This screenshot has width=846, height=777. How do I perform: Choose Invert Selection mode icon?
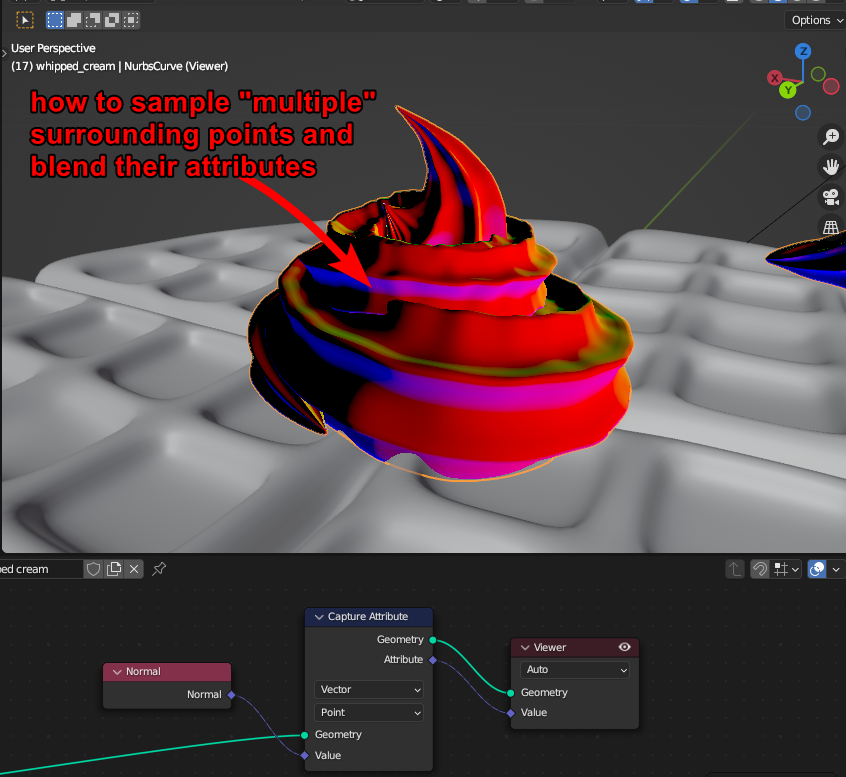click(x=112, y=21)
